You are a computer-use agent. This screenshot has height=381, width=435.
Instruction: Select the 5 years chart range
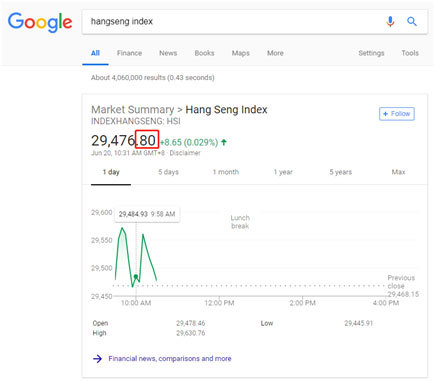341,172
